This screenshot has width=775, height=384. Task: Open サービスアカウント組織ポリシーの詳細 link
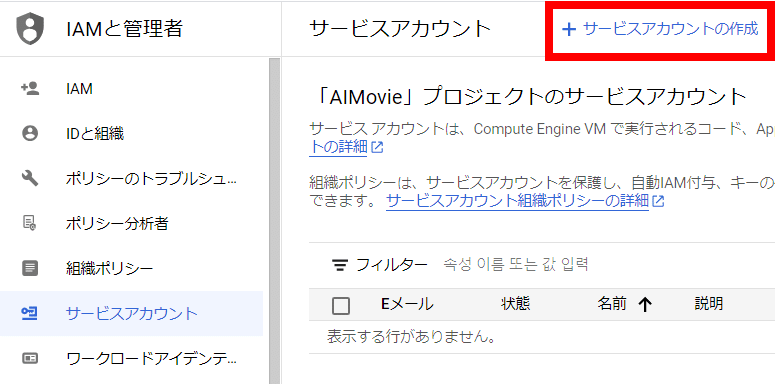click(517, 201)
